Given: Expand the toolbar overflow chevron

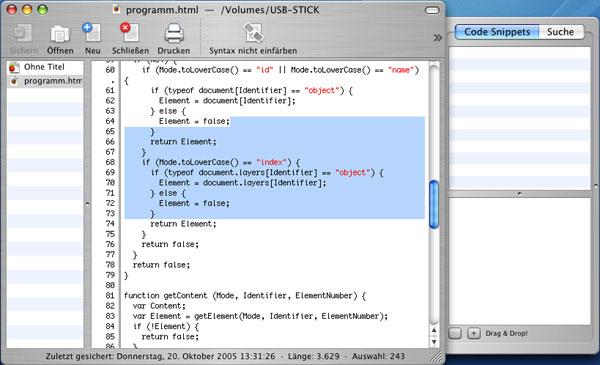Looking at the screenshot, I should click(x=437, y=37).
